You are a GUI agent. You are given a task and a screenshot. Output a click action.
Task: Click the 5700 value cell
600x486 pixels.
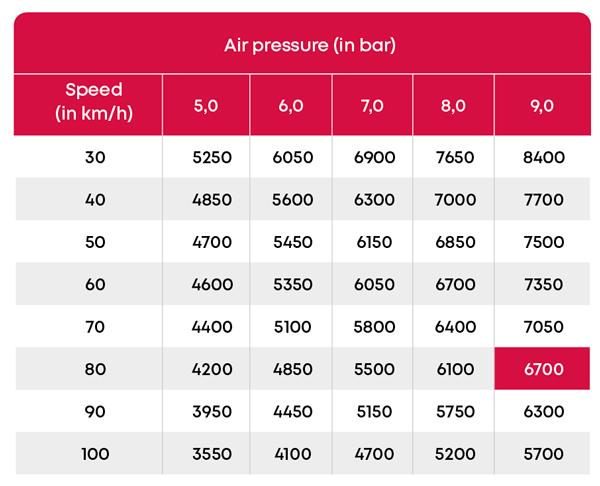(x=543, y=454)
